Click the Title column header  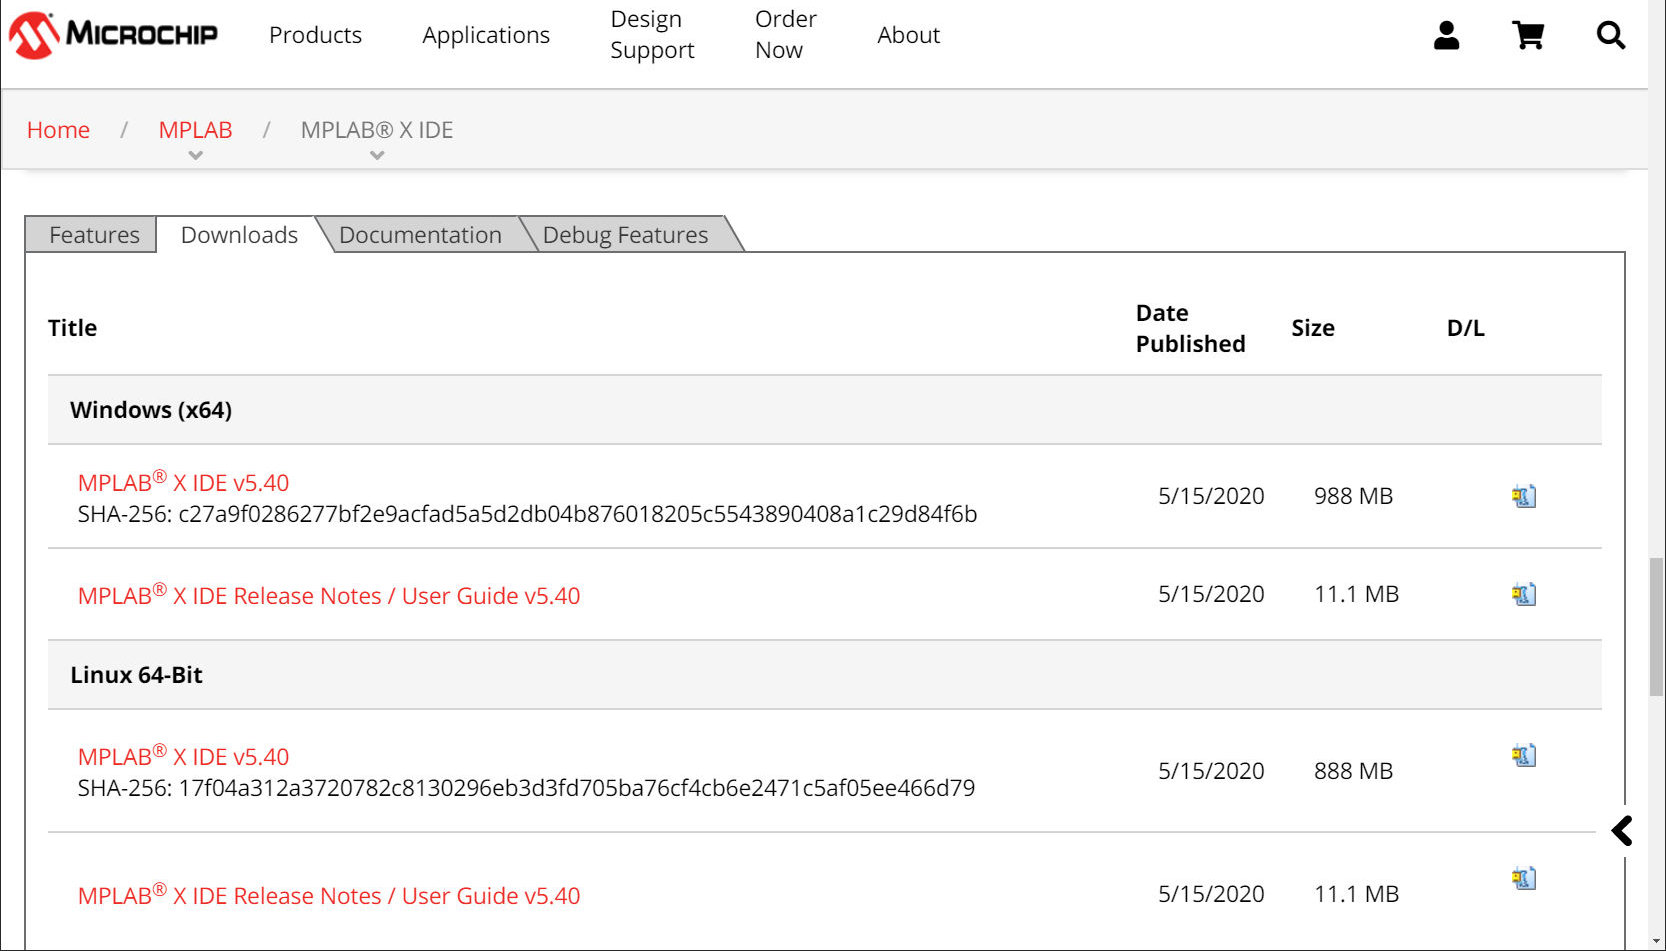tap(72, 328)
